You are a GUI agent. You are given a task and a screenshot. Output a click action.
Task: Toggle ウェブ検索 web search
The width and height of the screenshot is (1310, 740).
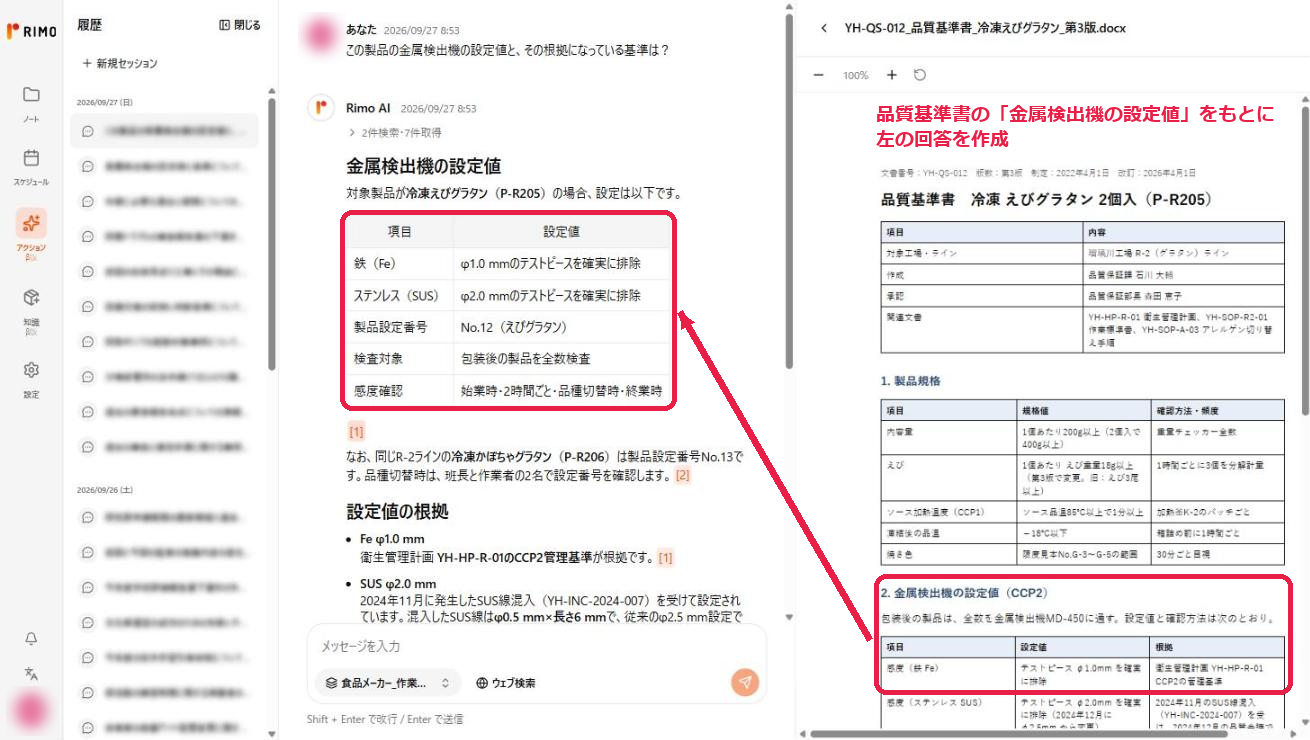[x=506, y=683]
